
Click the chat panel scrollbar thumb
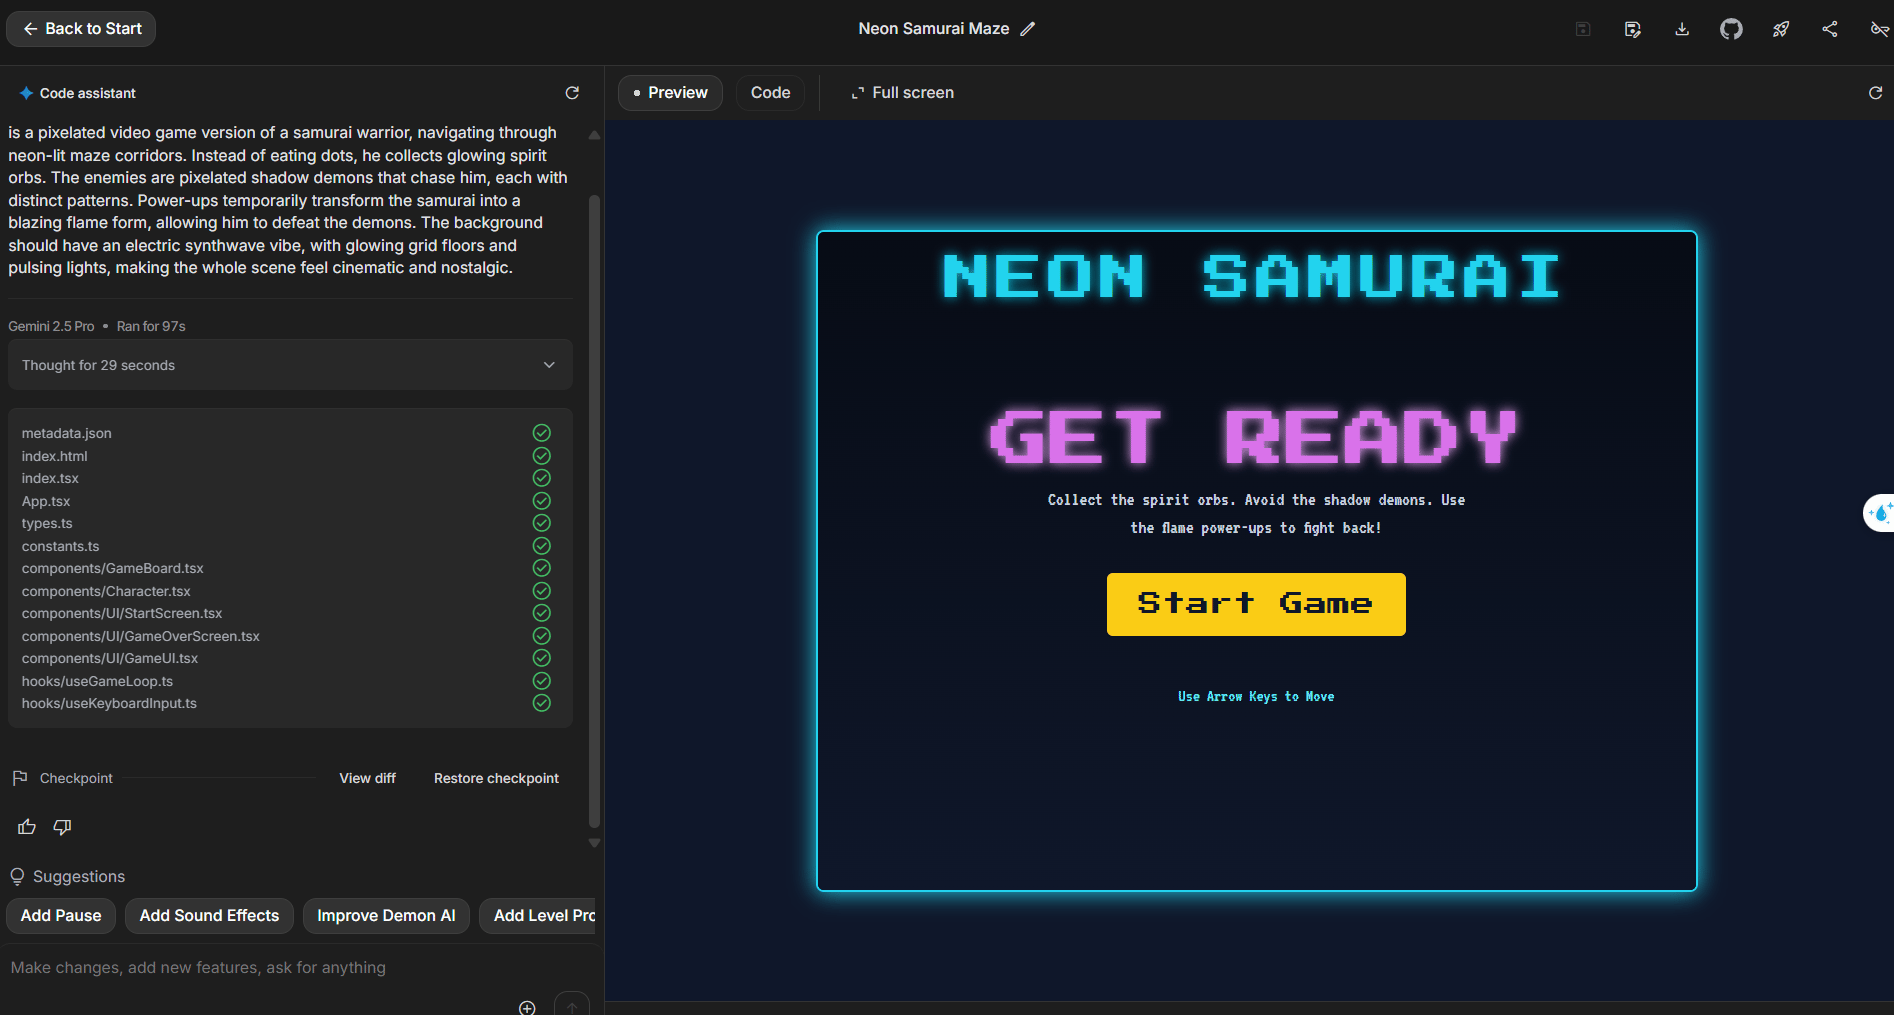click(x=594, y=510)
